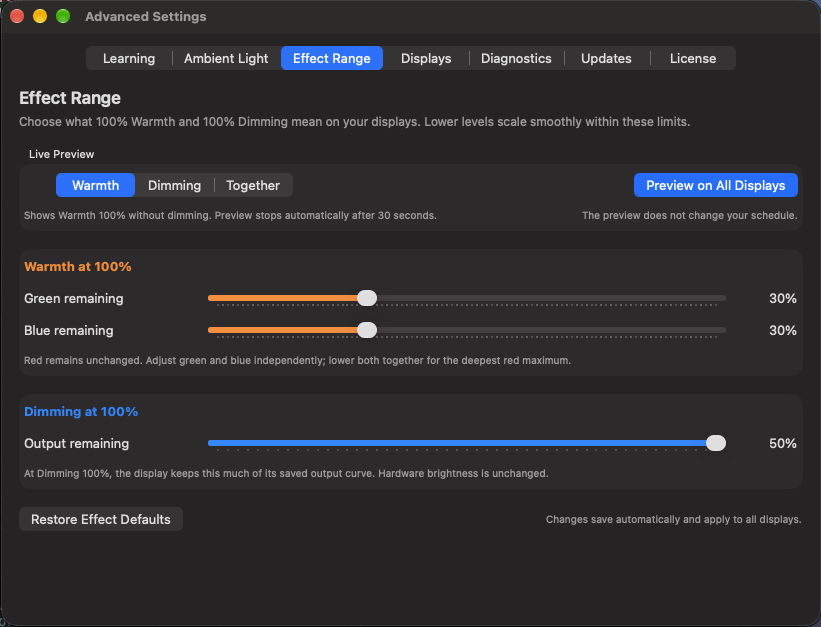This screenshot has height=627, width=821.
Task: Switch to the Learning tab
Action: click(x=129, y=58)
